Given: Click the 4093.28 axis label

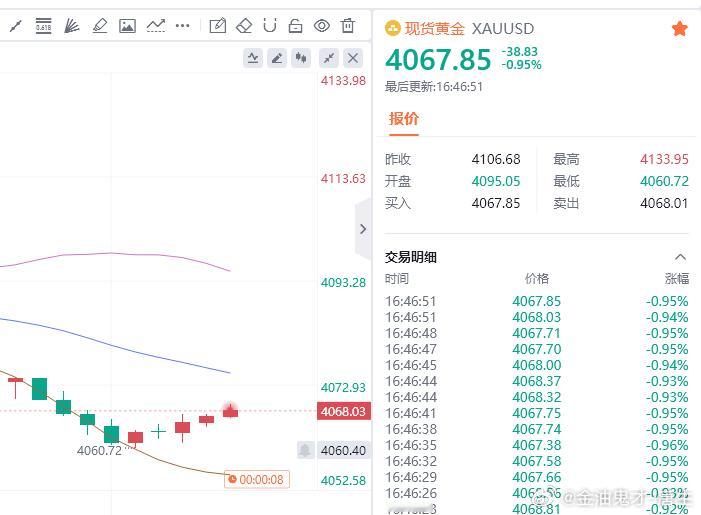Looking at the screenshot, I should pyautogui.click(x=343, y=283).
